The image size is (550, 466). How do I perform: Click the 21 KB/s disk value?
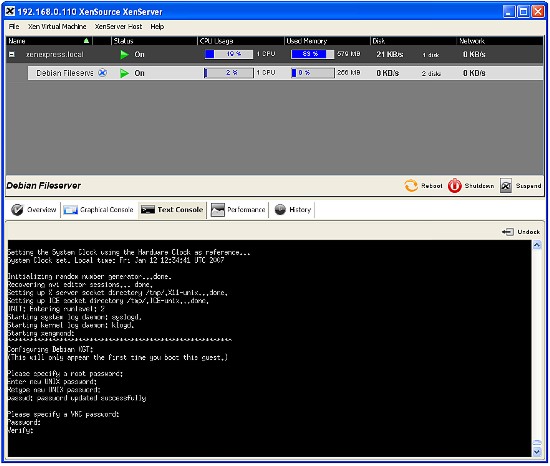(x=390, y=54)
